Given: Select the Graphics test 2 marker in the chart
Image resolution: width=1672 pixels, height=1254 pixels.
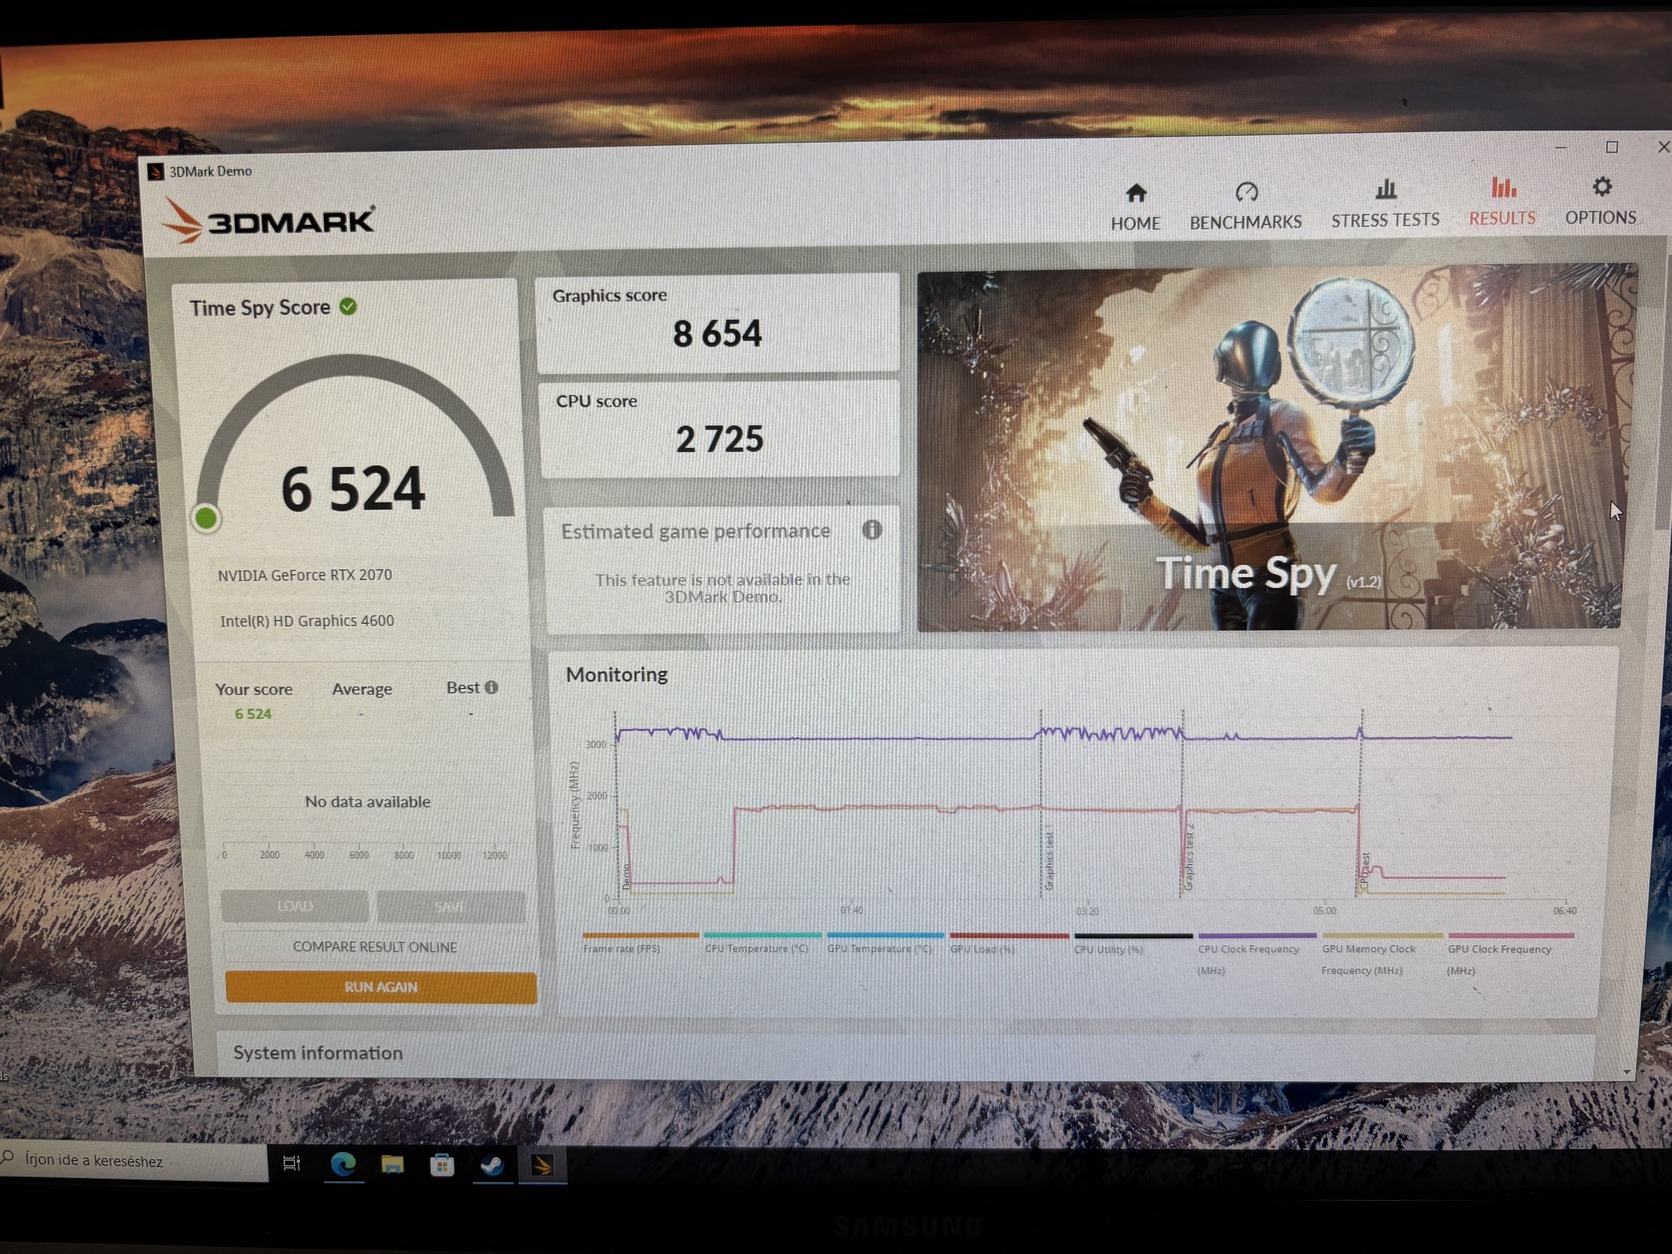Looking at the screenshot, I should point(1189,857).
